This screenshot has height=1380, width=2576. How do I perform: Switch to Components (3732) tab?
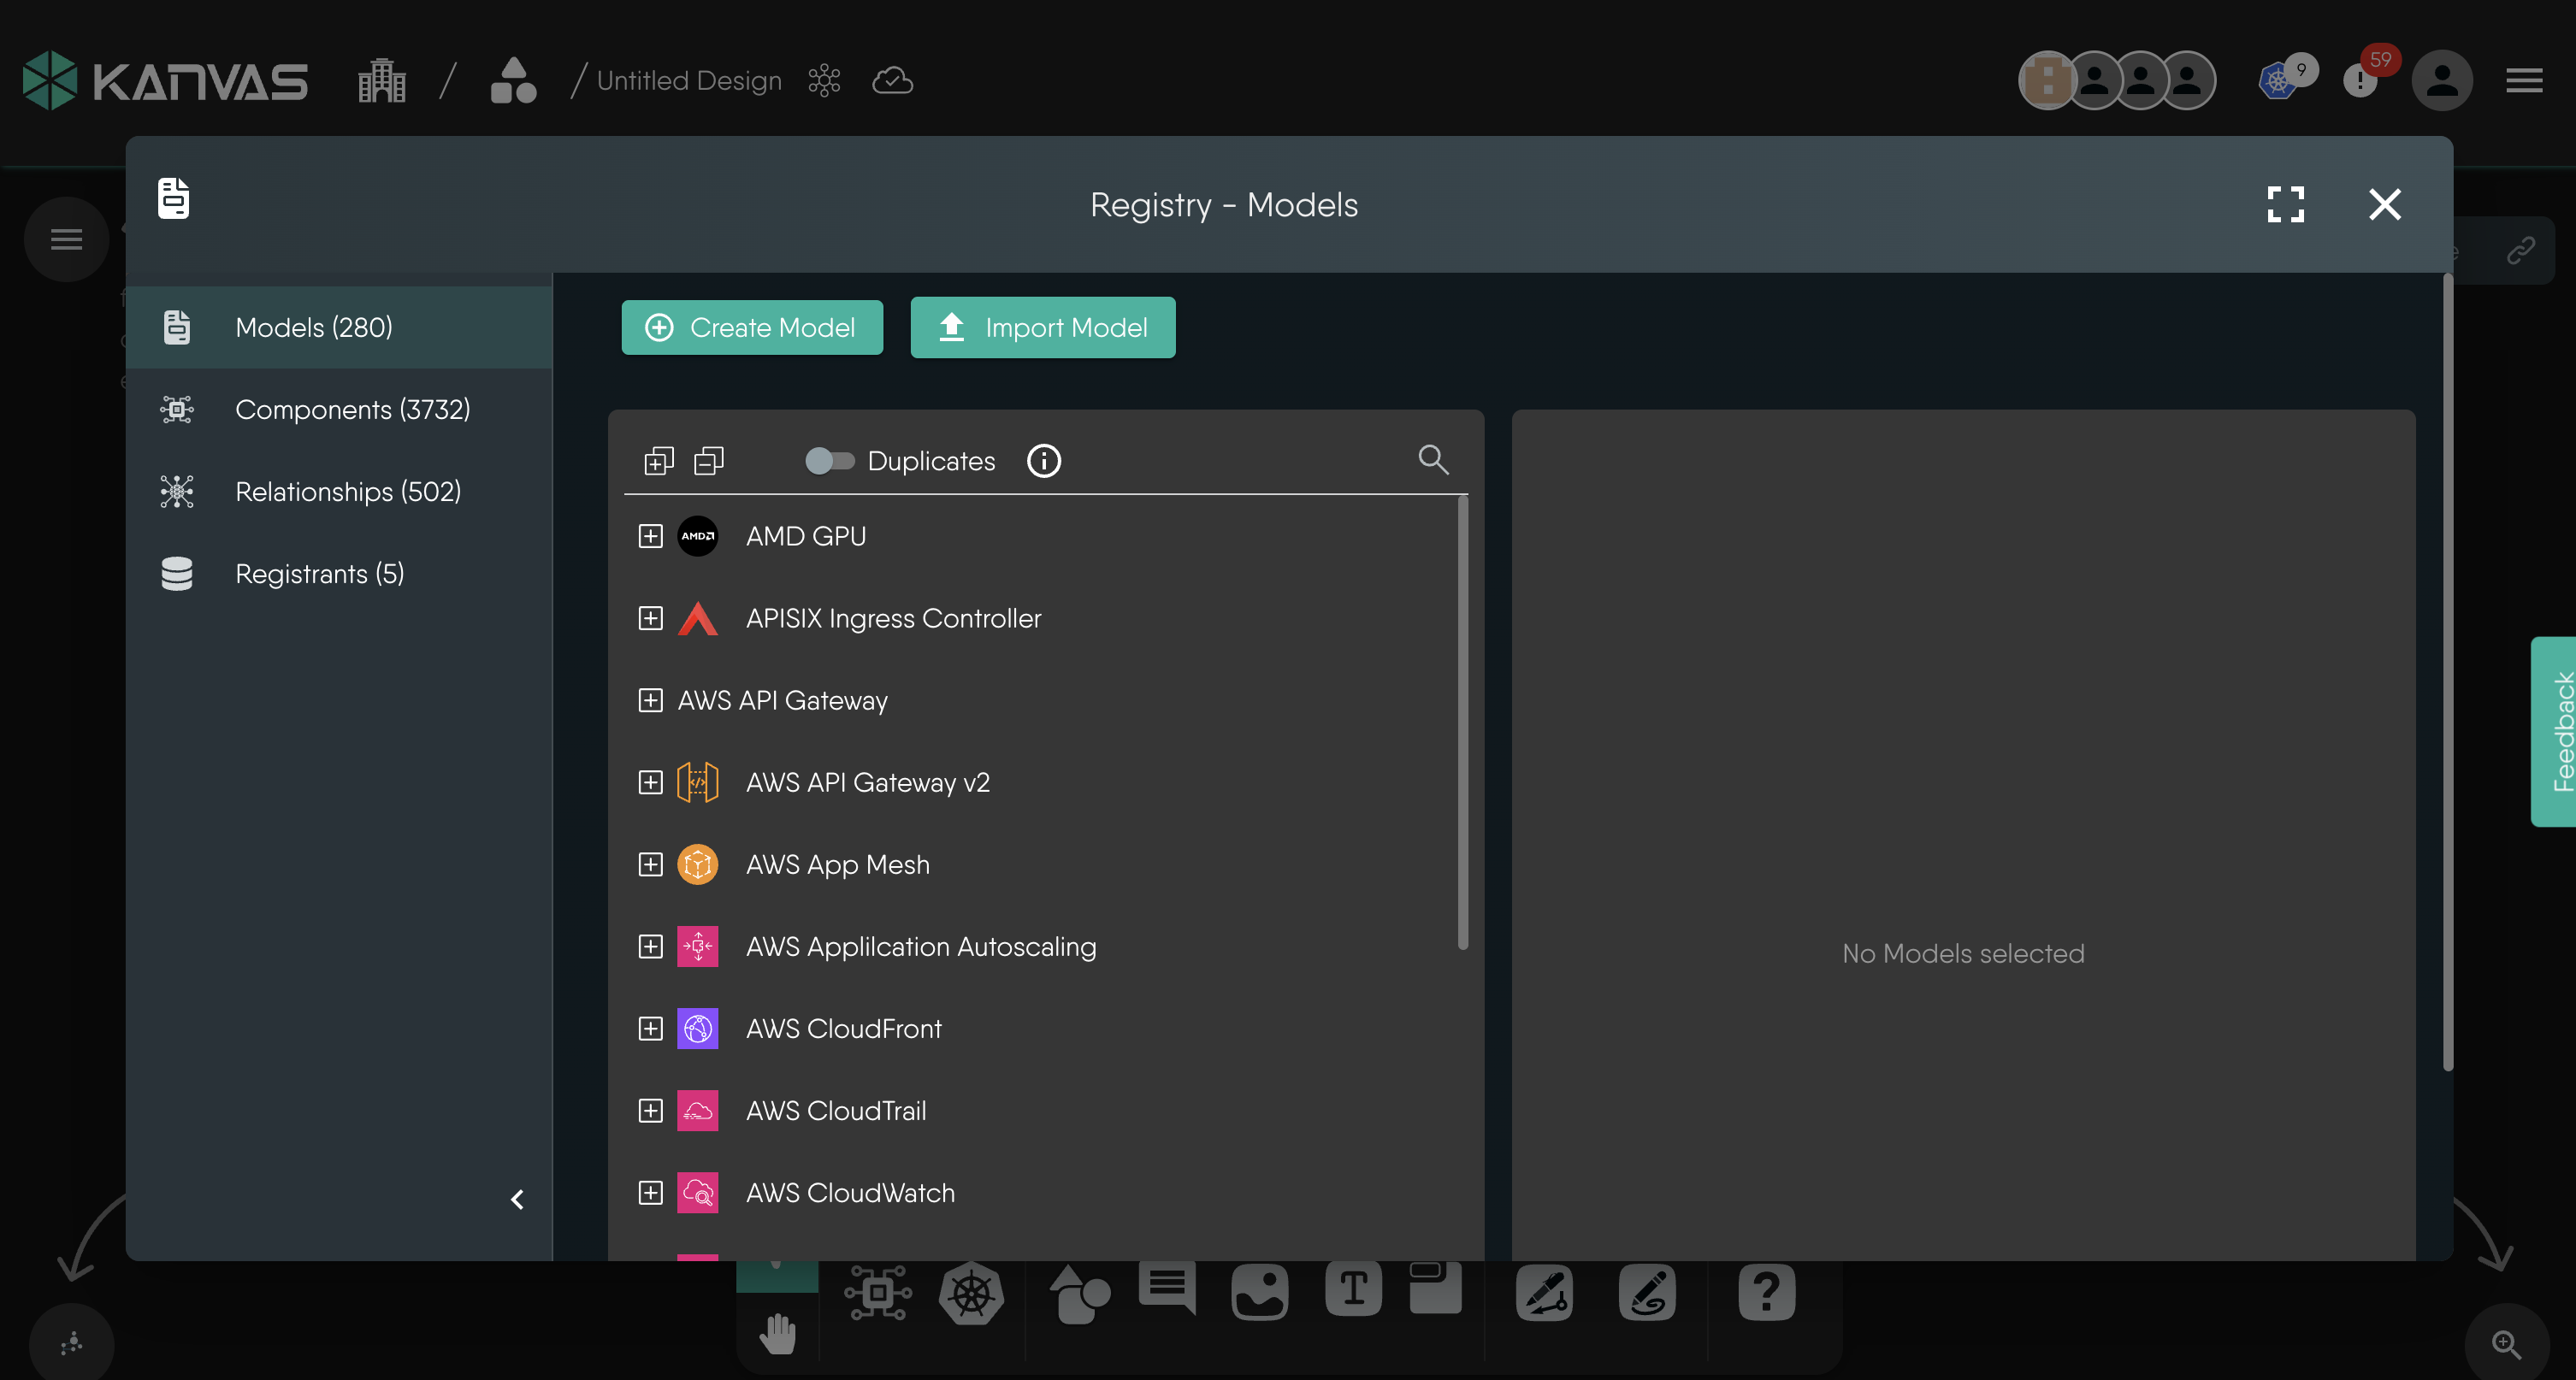point(351,409)
